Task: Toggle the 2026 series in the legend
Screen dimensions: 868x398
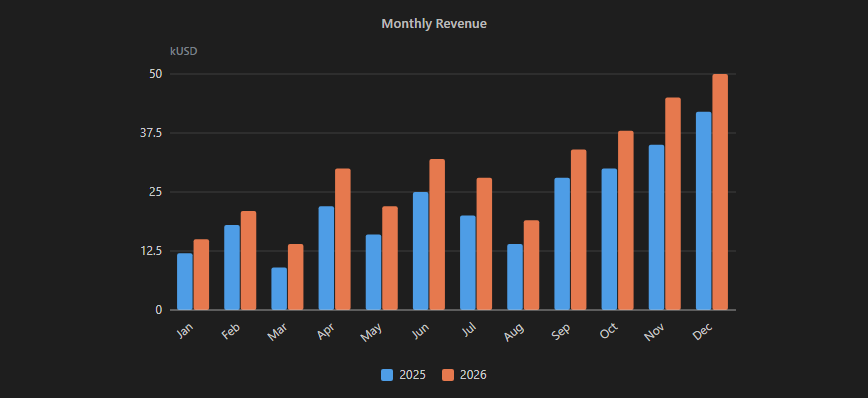Action: coord(464,375)
